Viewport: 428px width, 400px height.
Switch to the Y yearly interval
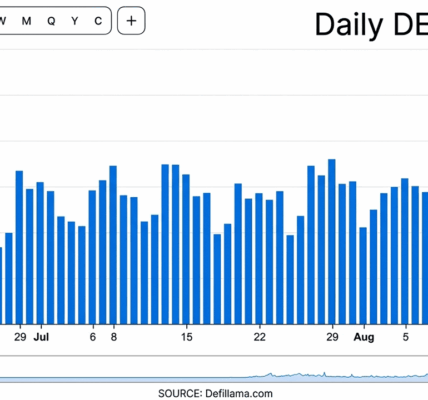[x=75, y=21]
